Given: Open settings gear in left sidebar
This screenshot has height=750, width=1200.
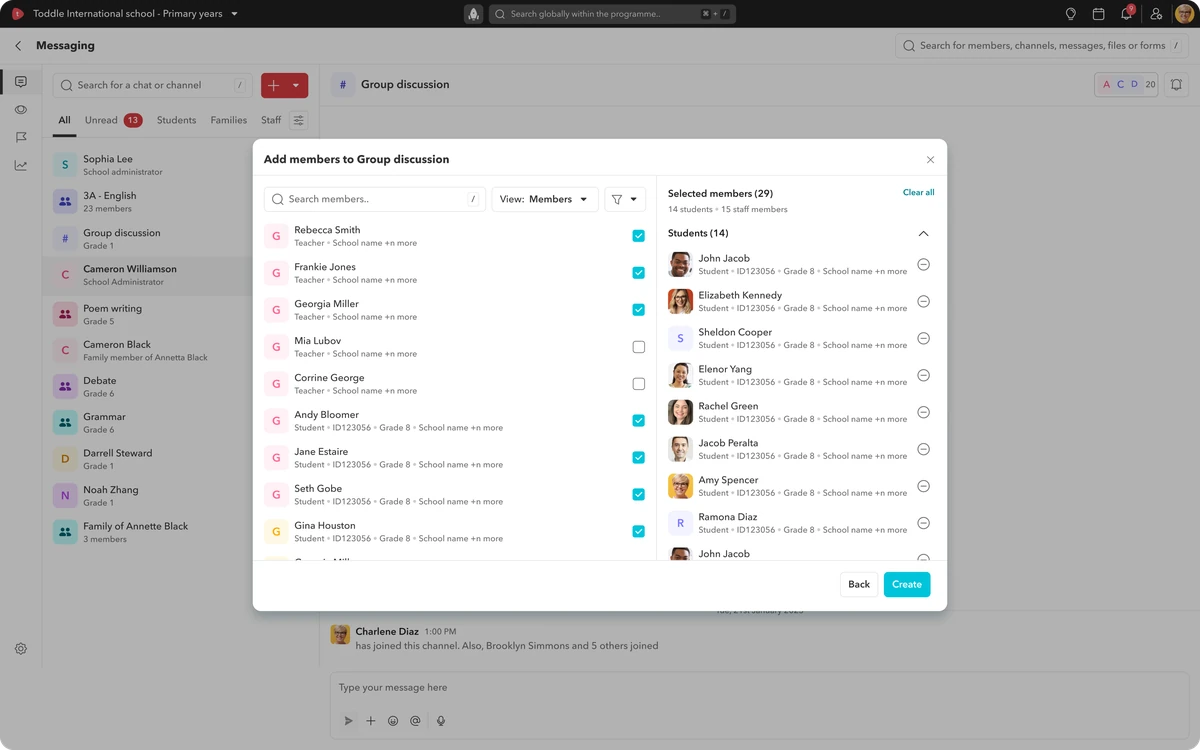Looking at the screenshot, I should tap(21, 649).
